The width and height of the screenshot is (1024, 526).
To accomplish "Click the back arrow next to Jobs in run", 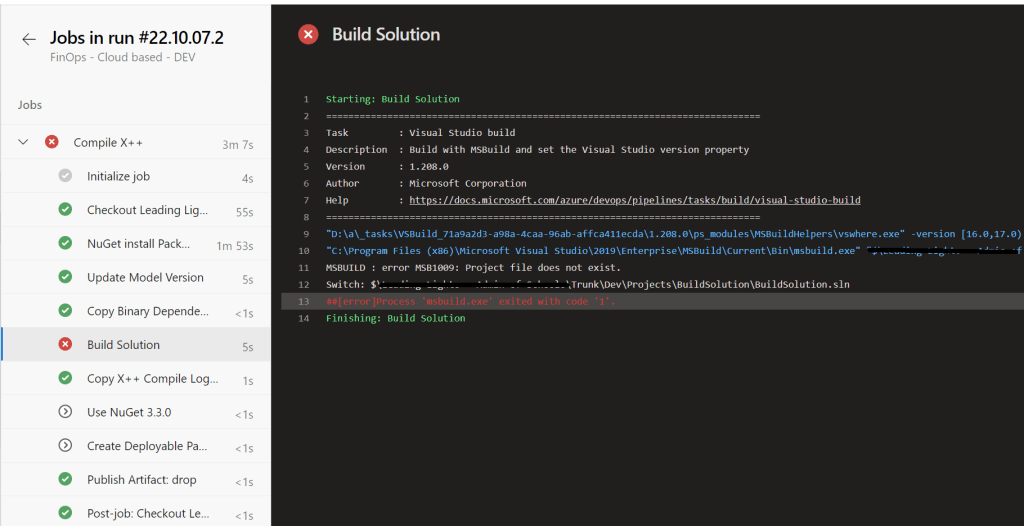I will tap(28, 39).
